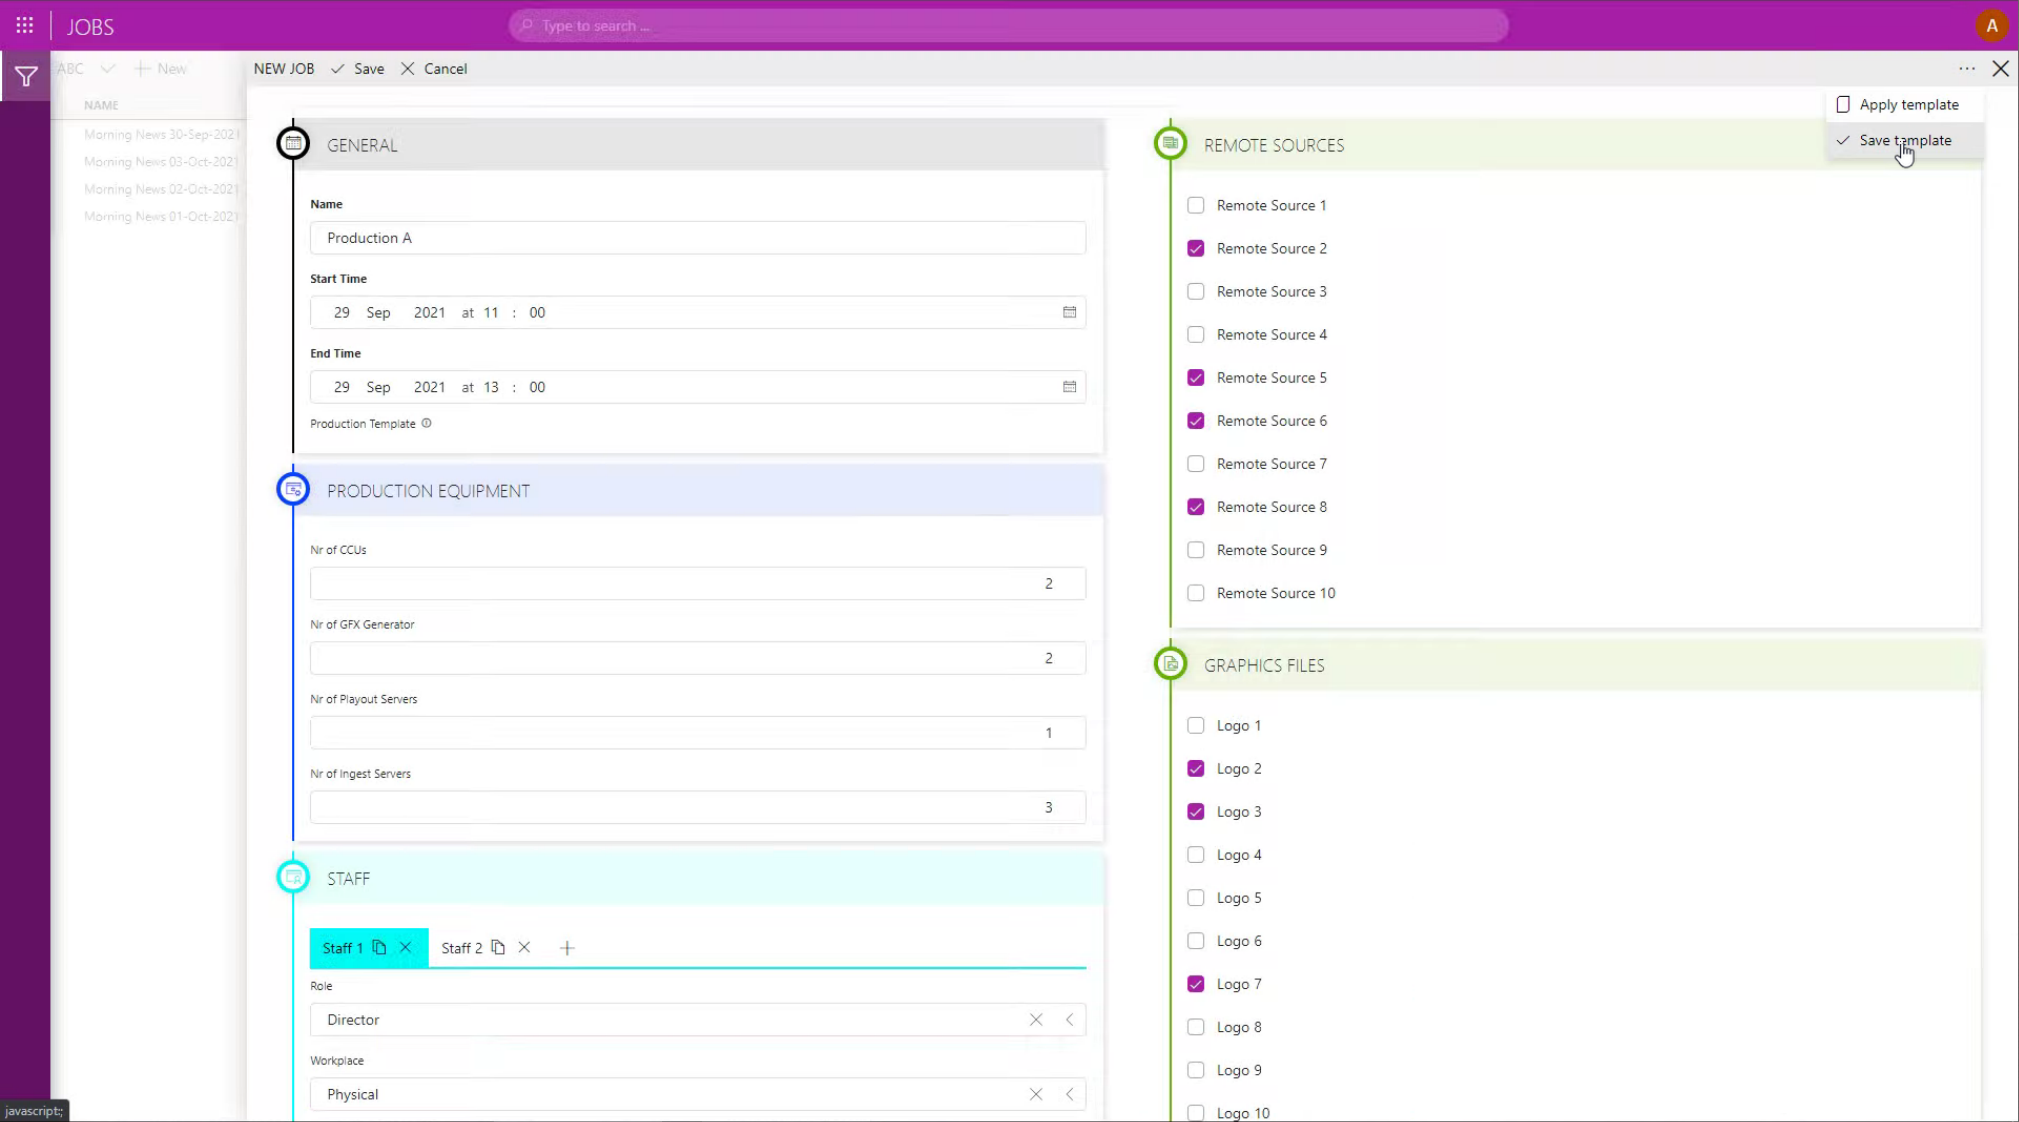Focus the search box at top
The image size is (2019, 1122).
[x=1008, y=26]
